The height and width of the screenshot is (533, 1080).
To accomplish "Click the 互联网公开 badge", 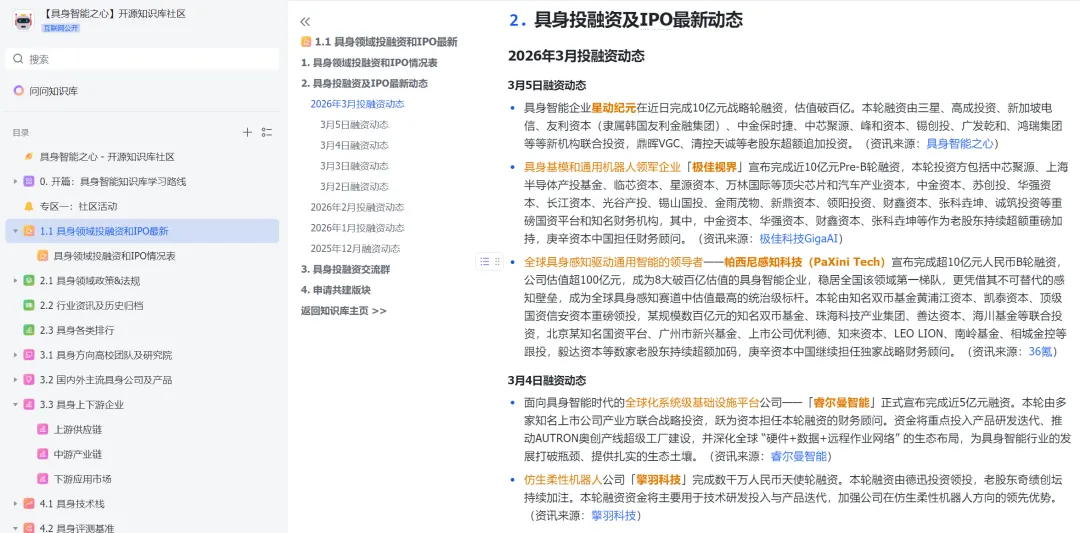I will pyautogui.click(x=61, y=28).
